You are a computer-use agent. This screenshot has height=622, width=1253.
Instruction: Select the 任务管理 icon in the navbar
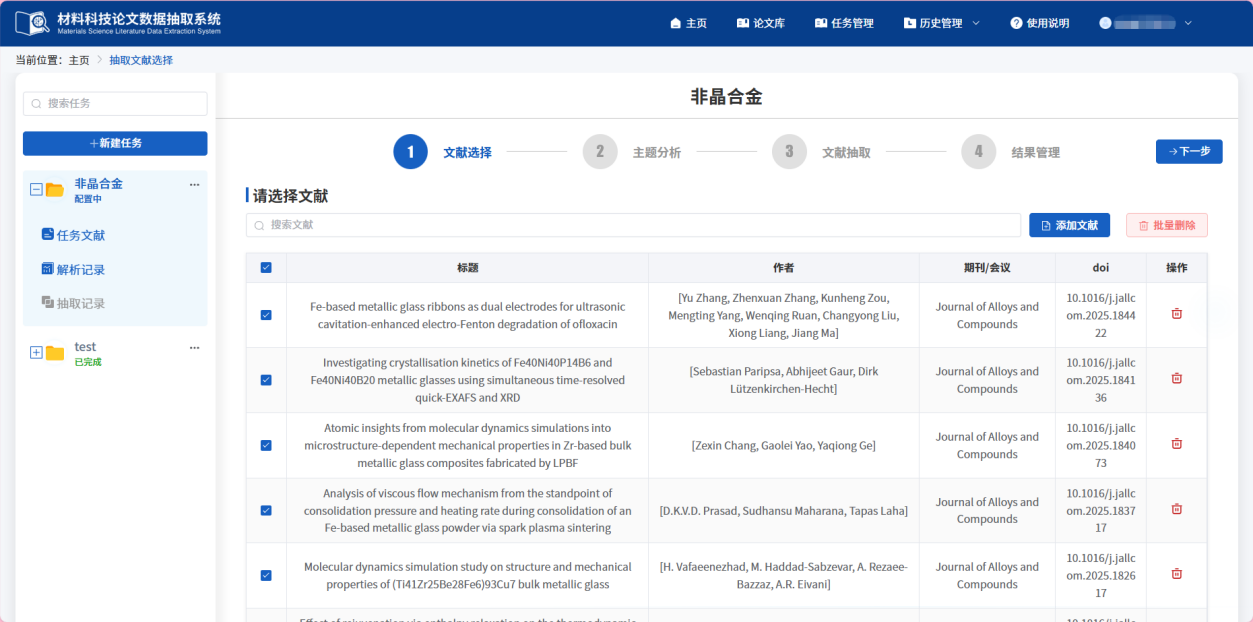822,22
